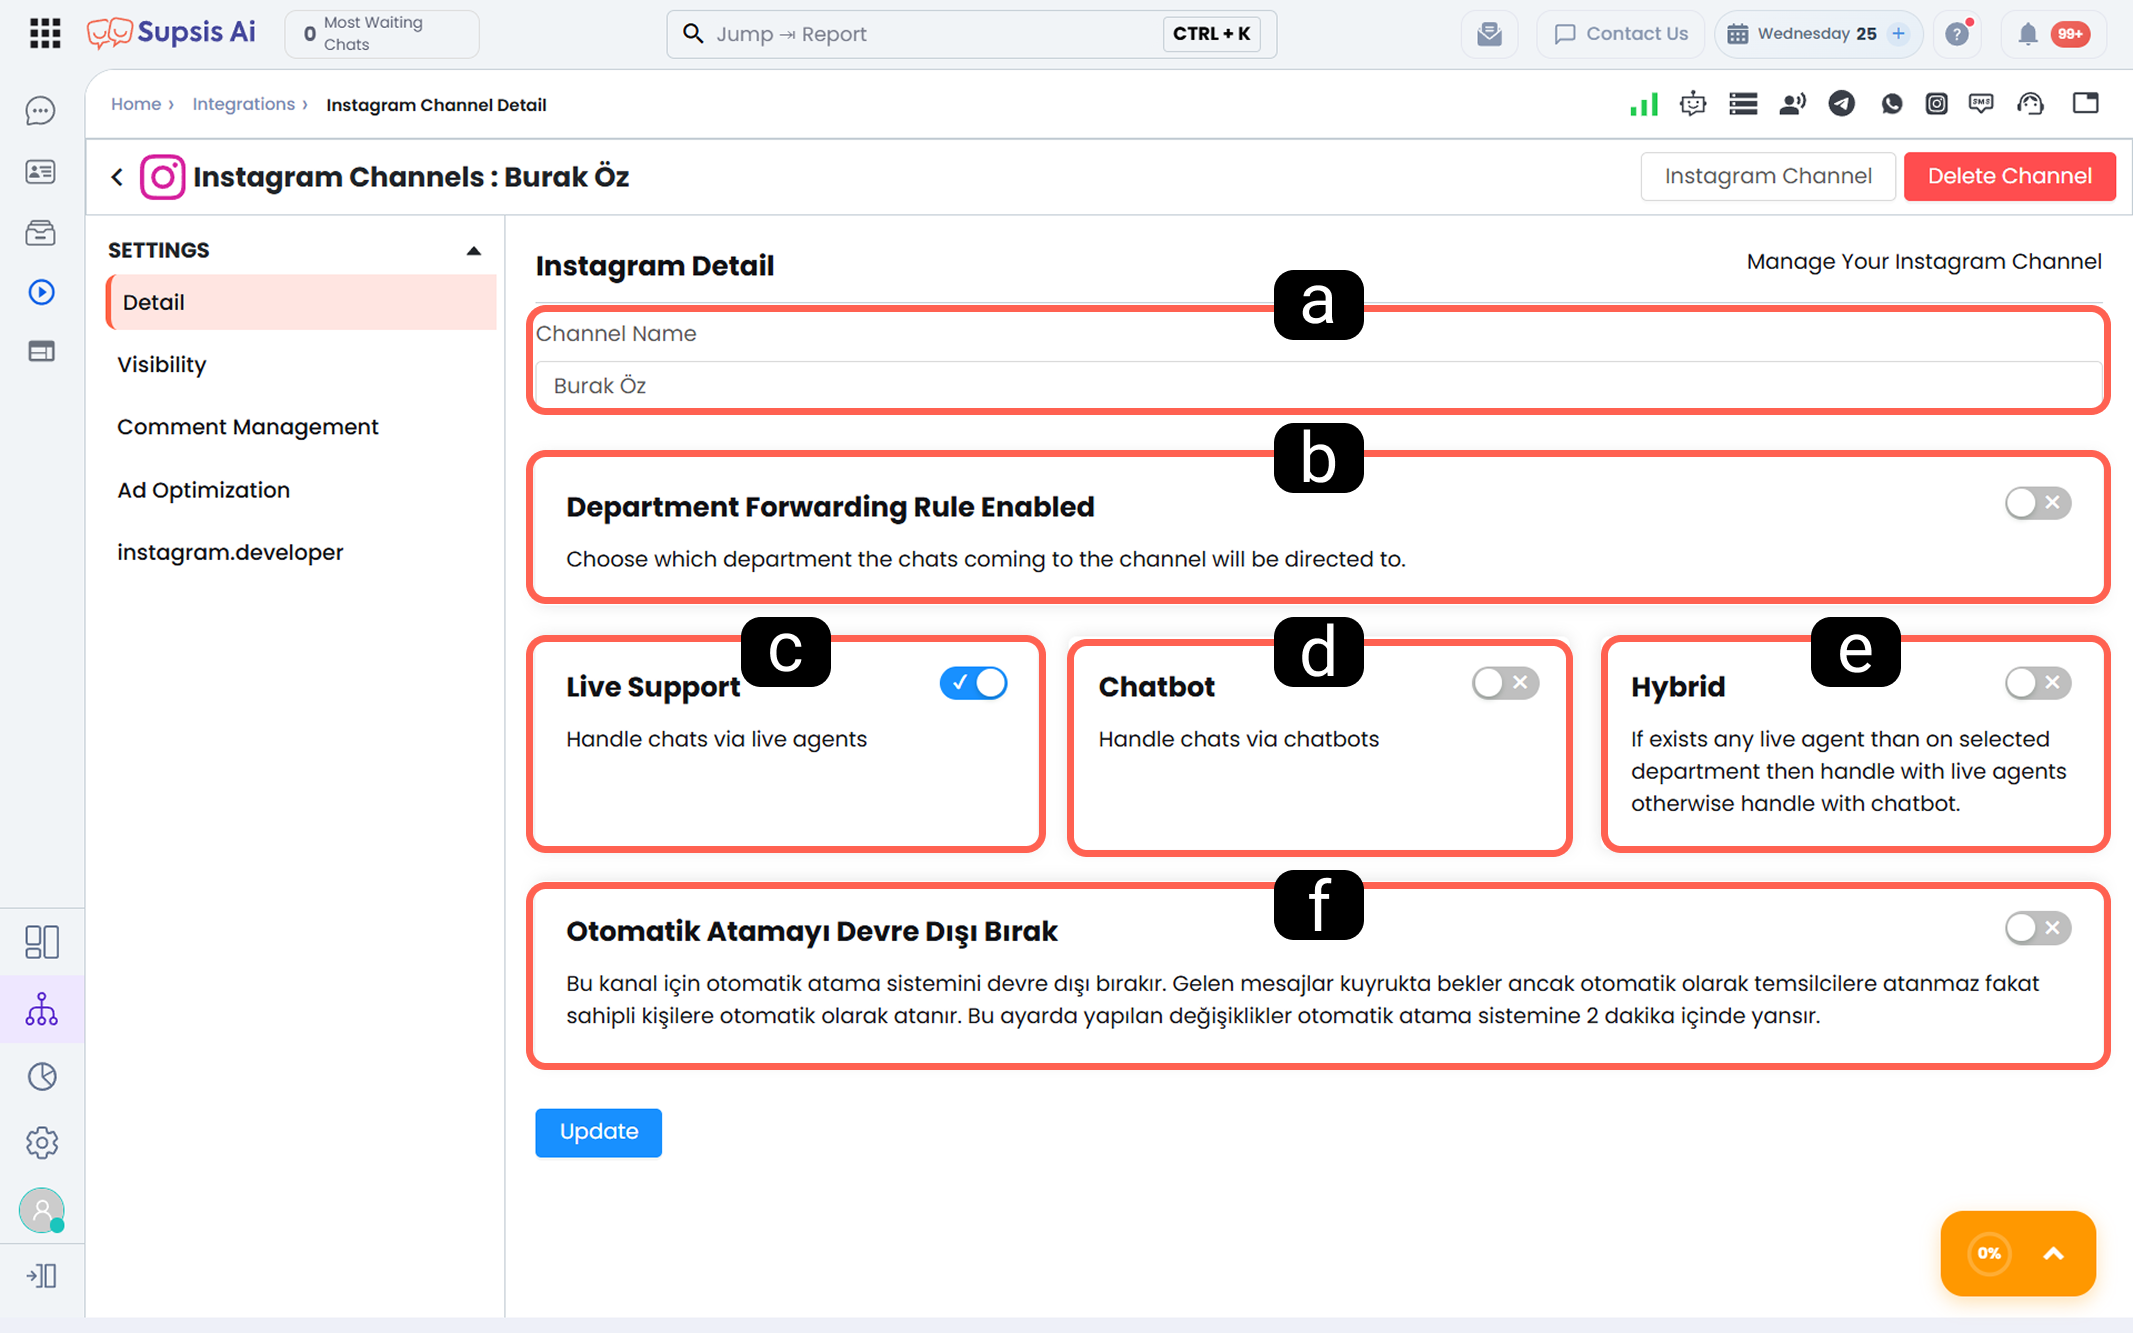Expand the orange widget with up chevron
2133x1333 pixels.
pos(2053,1254)
